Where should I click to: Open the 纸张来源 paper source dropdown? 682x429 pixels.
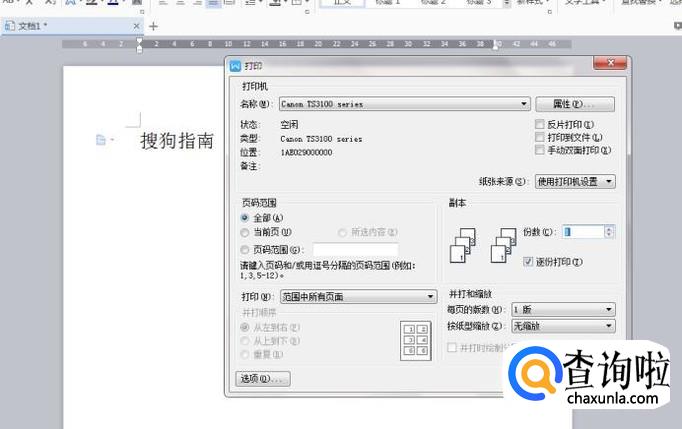coord(575,181)
